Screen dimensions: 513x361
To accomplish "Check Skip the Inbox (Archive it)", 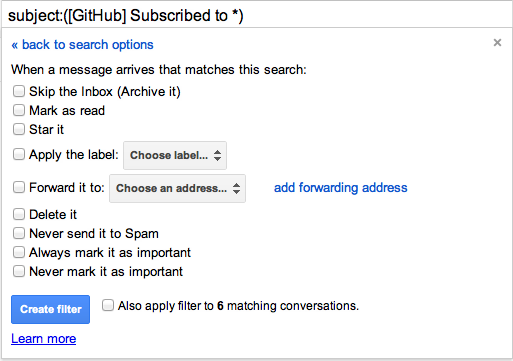I will [19, 91].
